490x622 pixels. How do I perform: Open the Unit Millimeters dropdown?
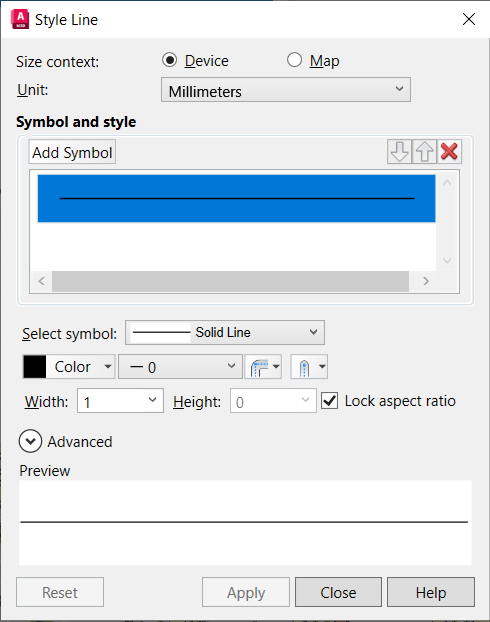pyautogui.click(x=286, y=90)
